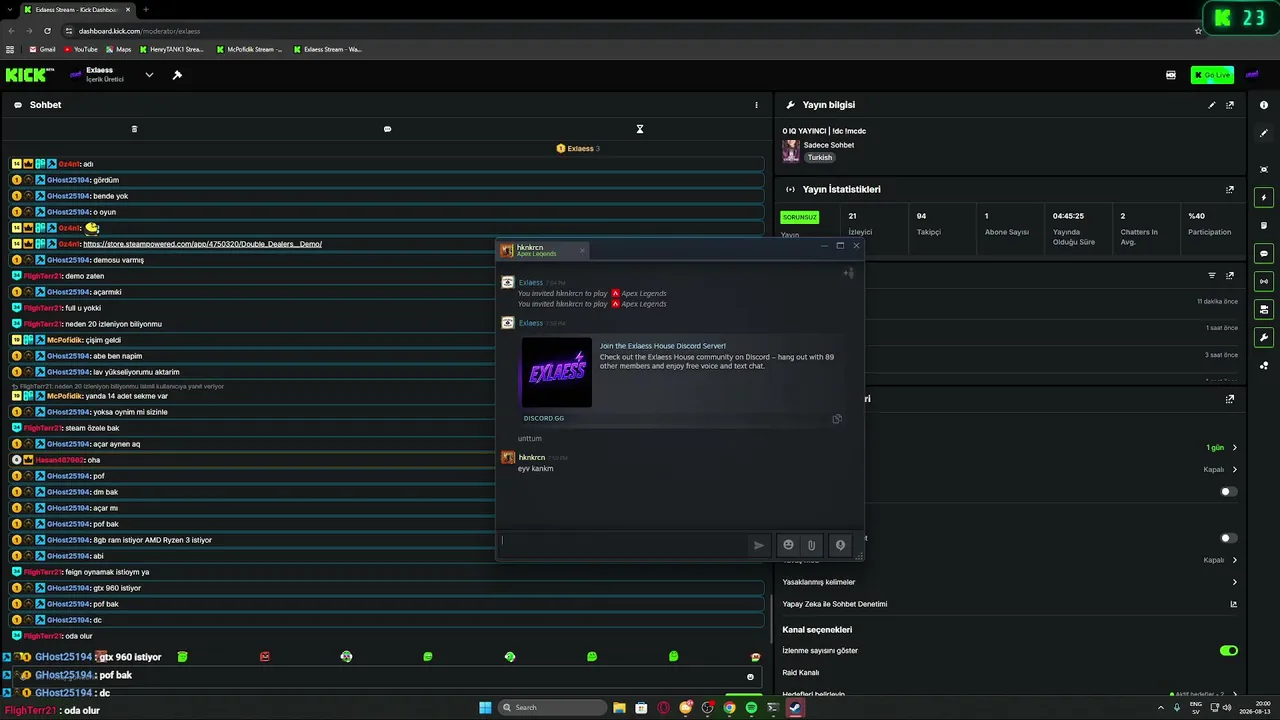Open the theatre mode icon beside Go Live
Image resolution: width=1280 pixels, height=720 pixels.
click(1171, 75)
